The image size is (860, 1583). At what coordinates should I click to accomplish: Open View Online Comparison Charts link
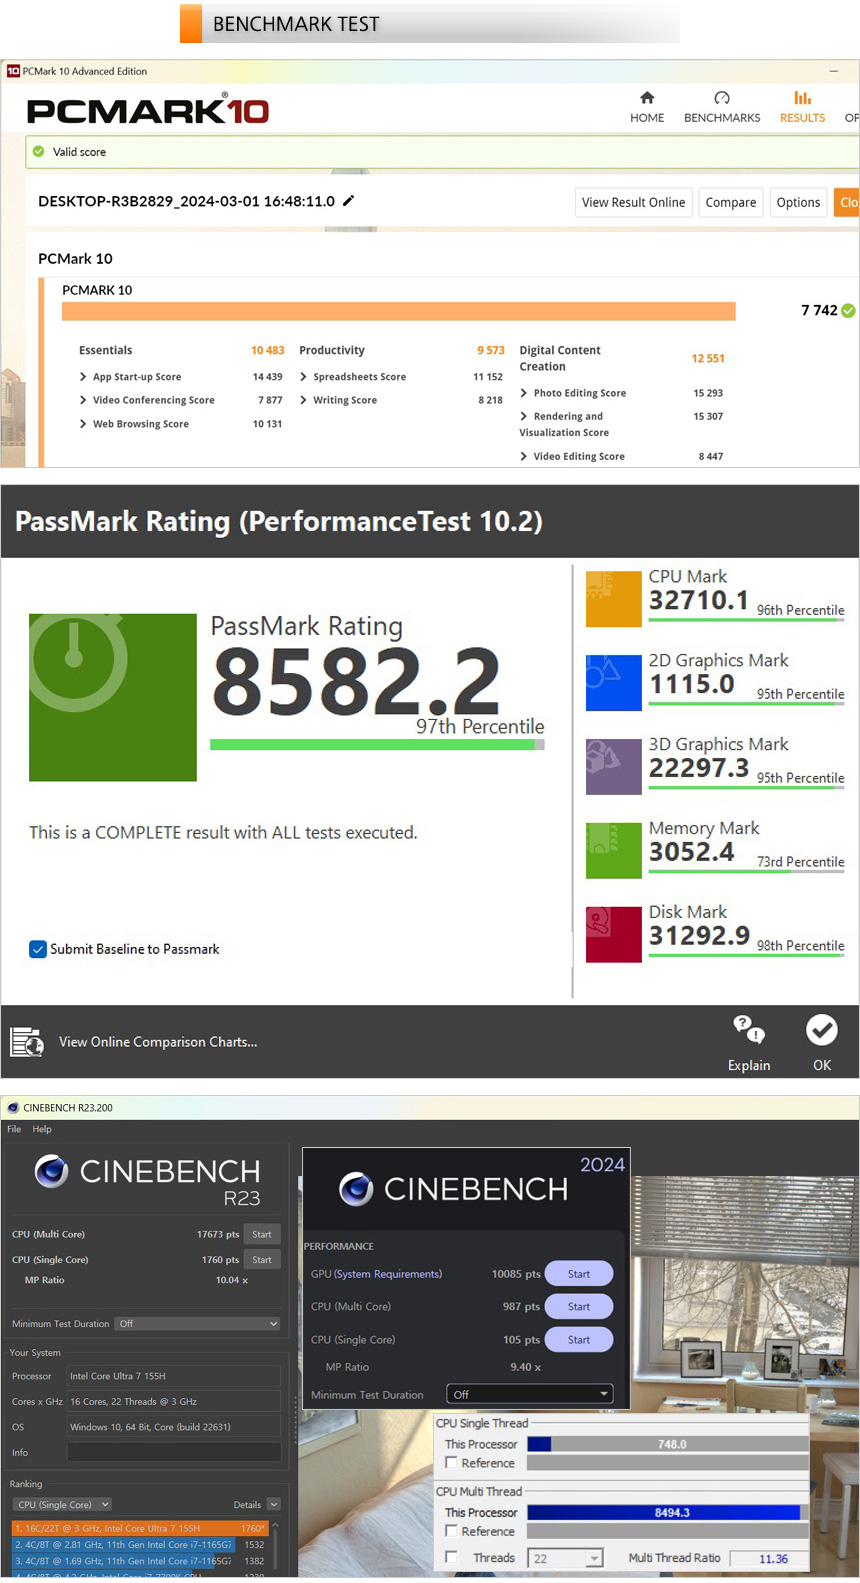point(158,1042)
